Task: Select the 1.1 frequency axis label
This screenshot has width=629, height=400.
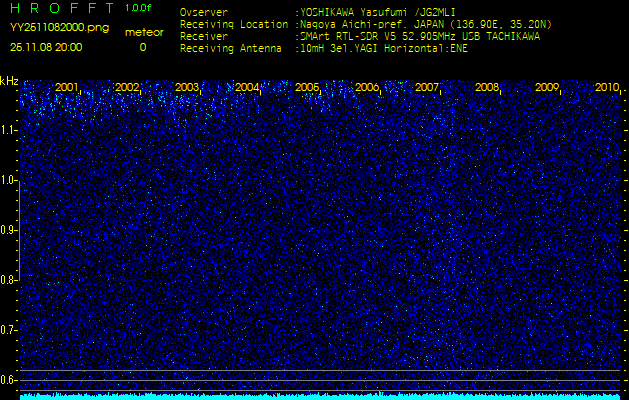Action: click(9, 130)
